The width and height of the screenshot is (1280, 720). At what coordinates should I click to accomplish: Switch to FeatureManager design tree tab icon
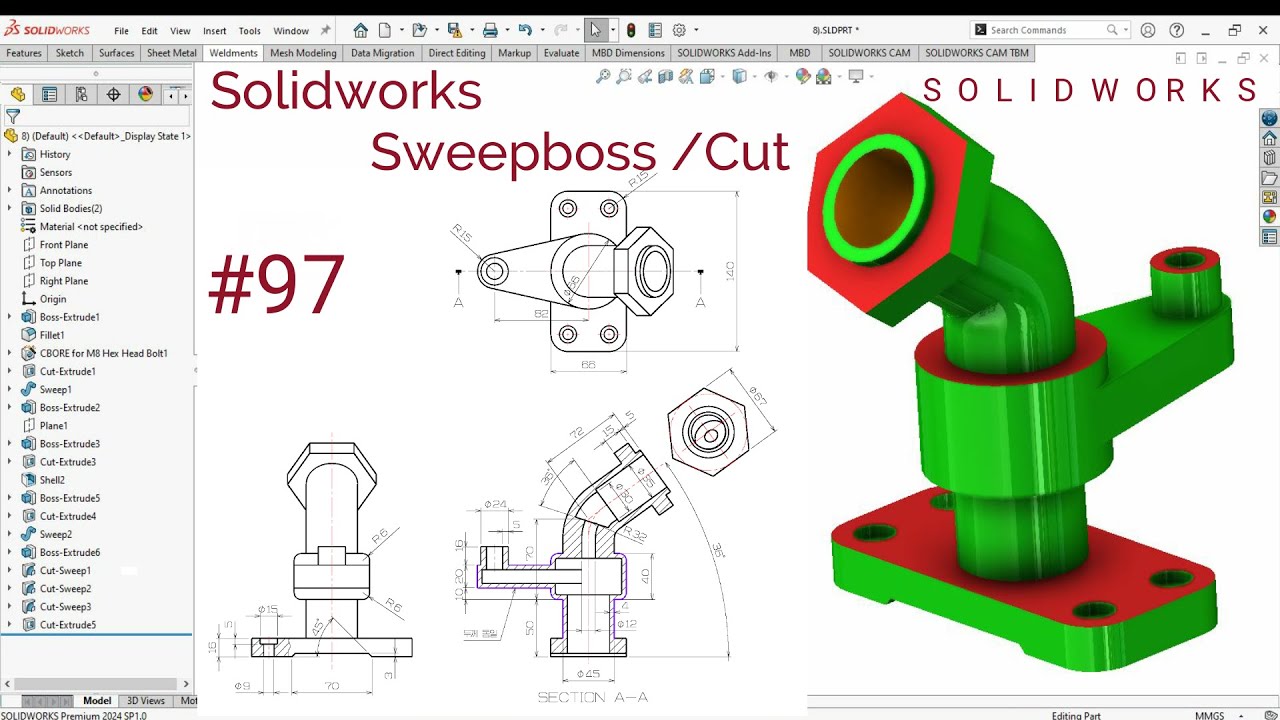(x=18, y=94)
